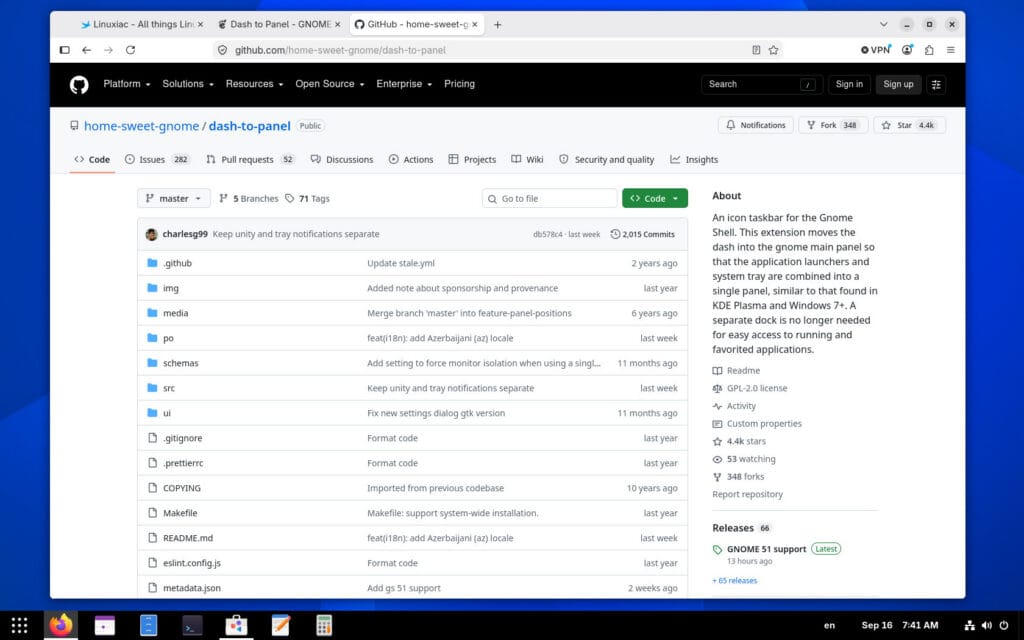Click the volume speaker tray icon

pos(987,625)
